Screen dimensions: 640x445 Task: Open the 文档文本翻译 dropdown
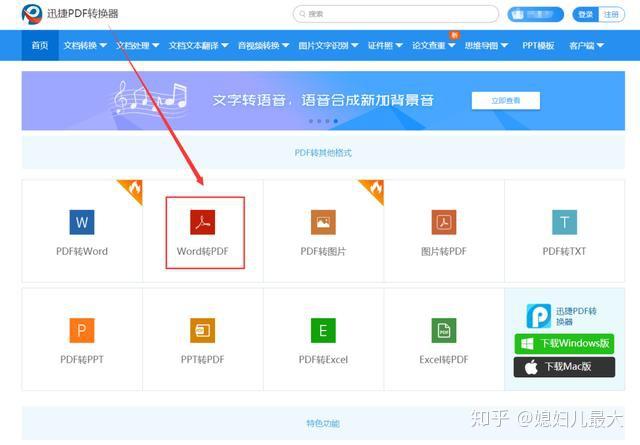(199, 45)
